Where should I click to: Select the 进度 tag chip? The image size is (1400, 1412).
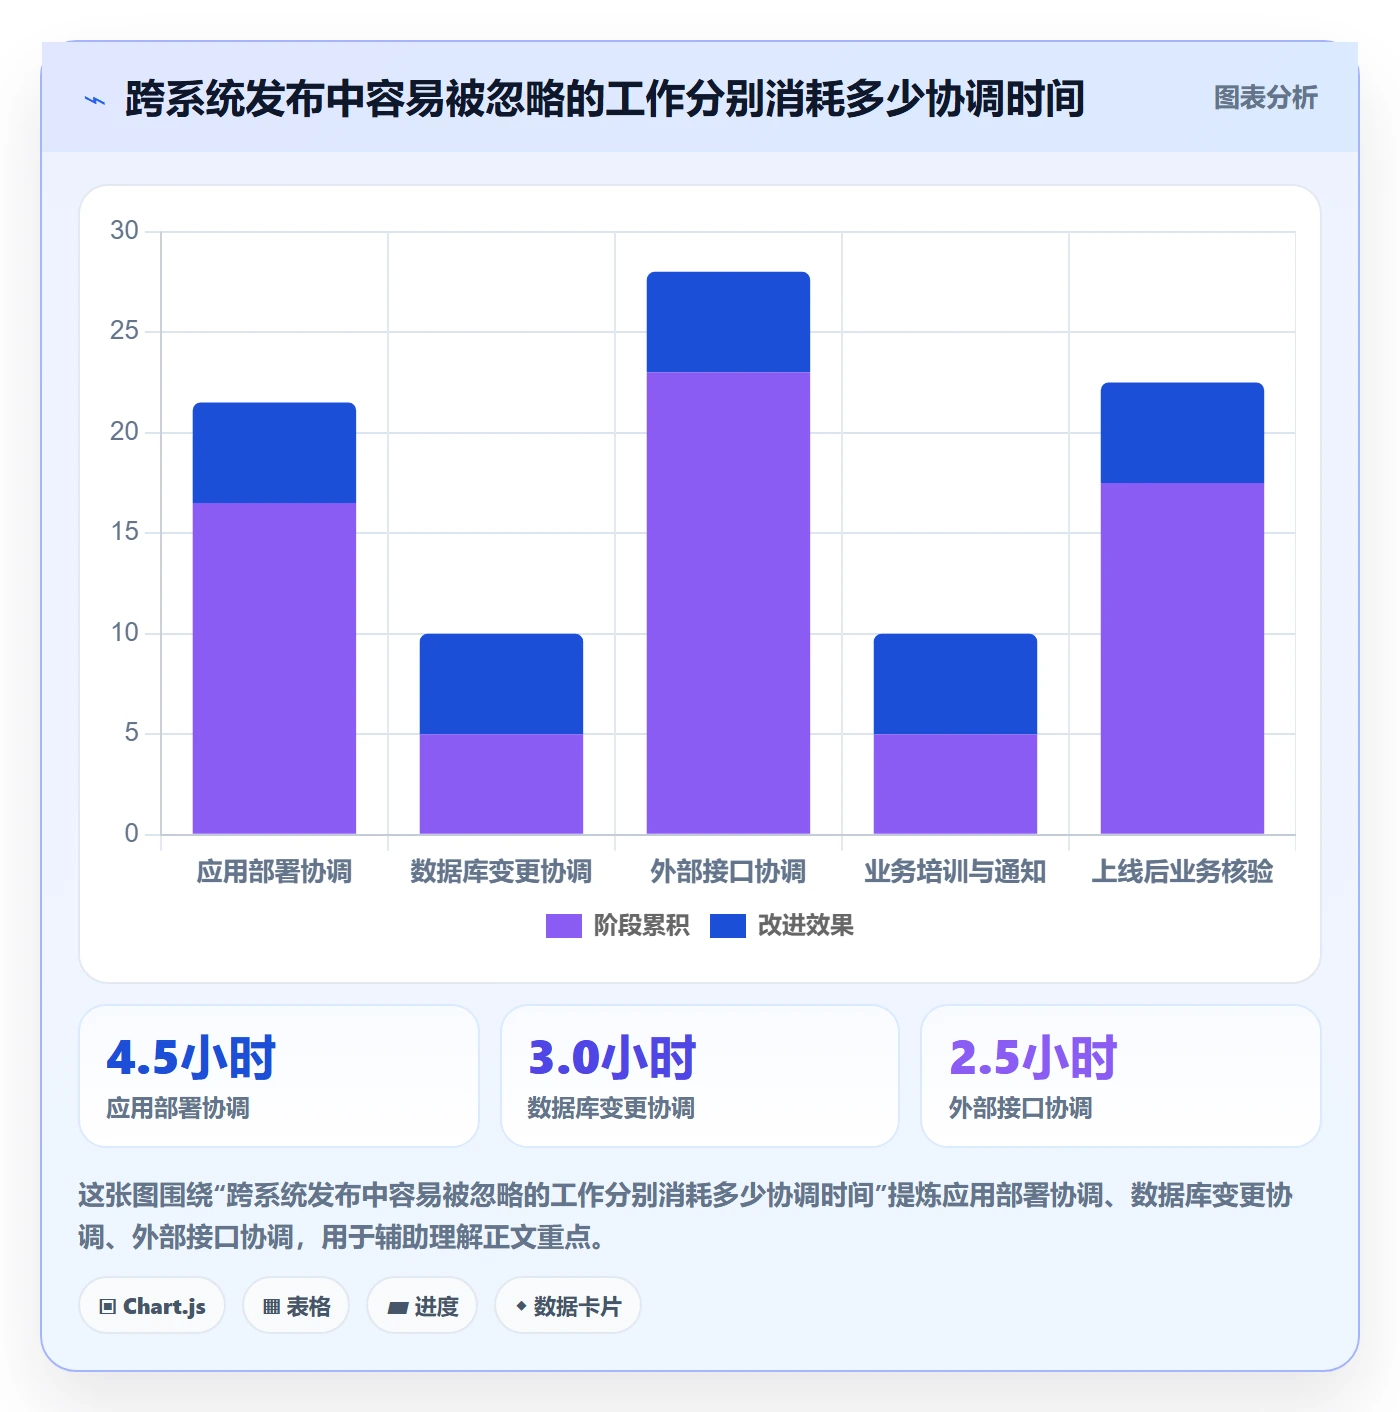click(x=422, y=1306)
